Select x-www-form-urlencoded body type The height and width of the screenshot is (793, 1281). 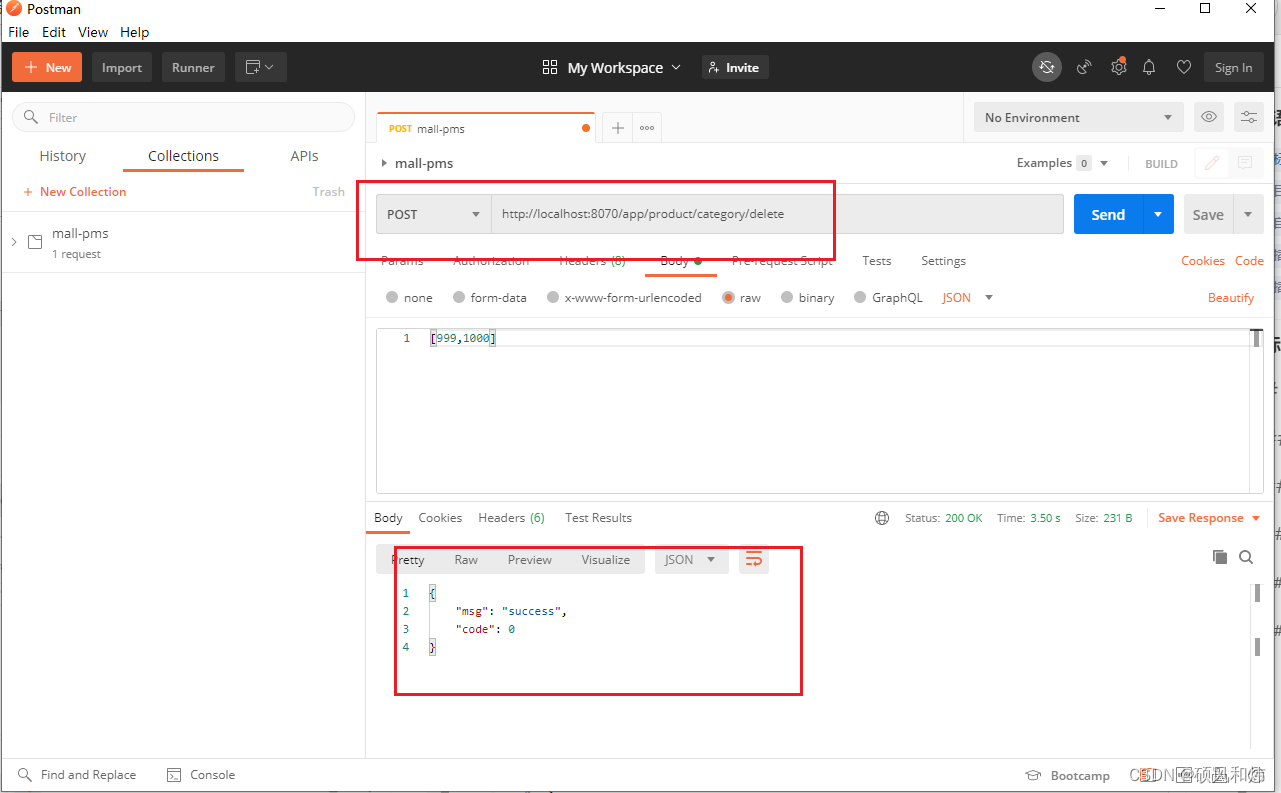point(624,297)
